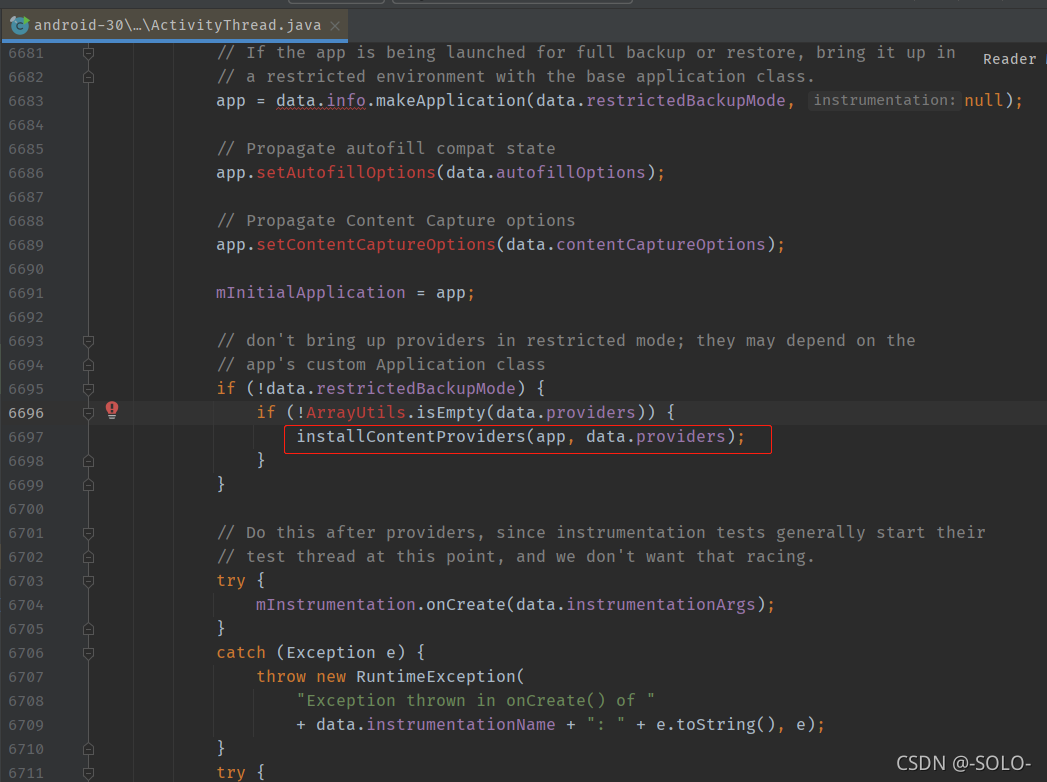Image resolution: width=1047 pixels, height=782 pixels.
Task: Collapse the comment fold at line 6693
Action: (88, 341)
